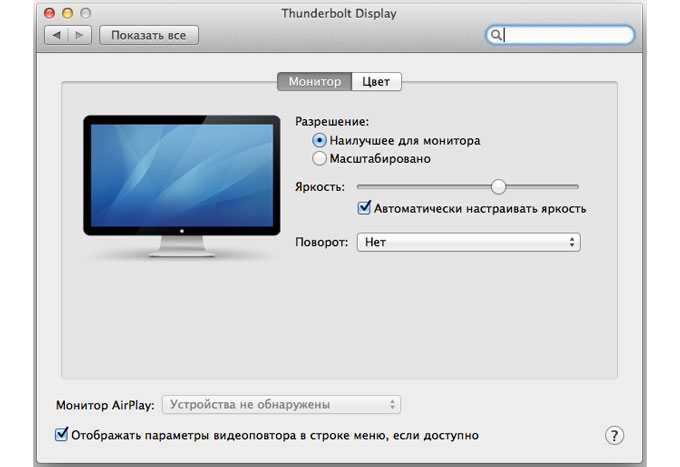This screenshot has height=467, width=680.
Task: Go back with the left arrow button
Action: [x=56, y=35]
